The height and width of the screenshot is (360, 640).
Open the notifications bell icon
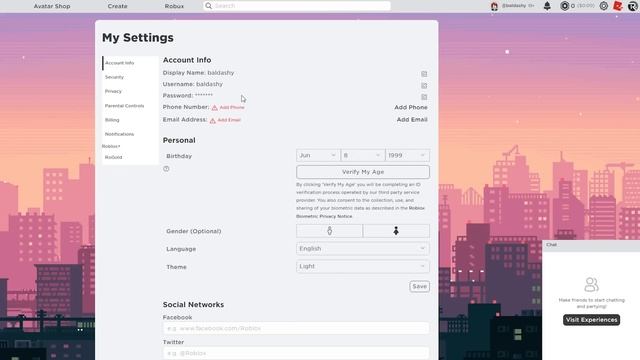pyautogui.click(x=547, y=6)
